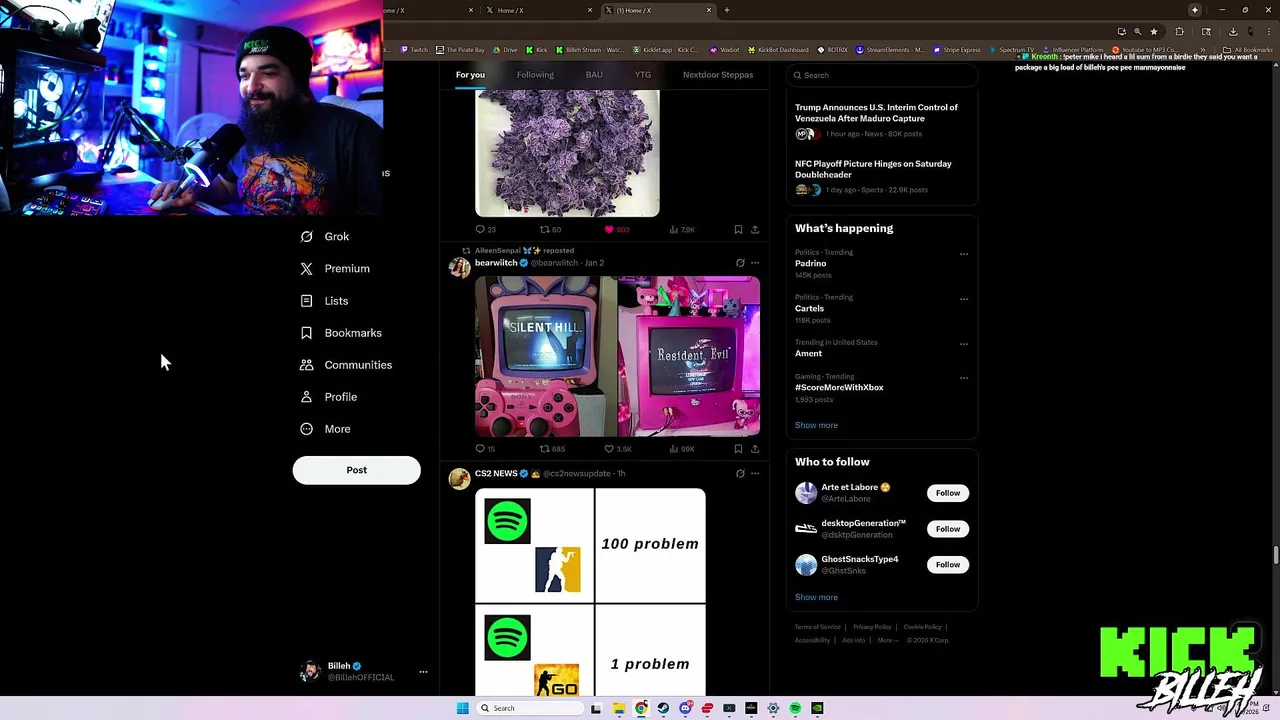Open options for Cartels trend
The width and height of the screenshot is (1280, 720).
point(964,299)
